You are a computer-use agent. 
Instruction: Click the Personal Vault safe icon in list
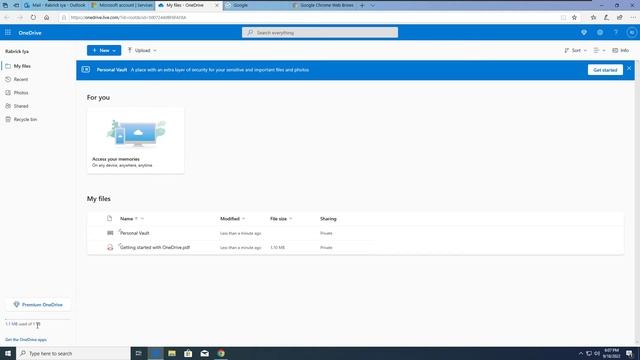110,233
